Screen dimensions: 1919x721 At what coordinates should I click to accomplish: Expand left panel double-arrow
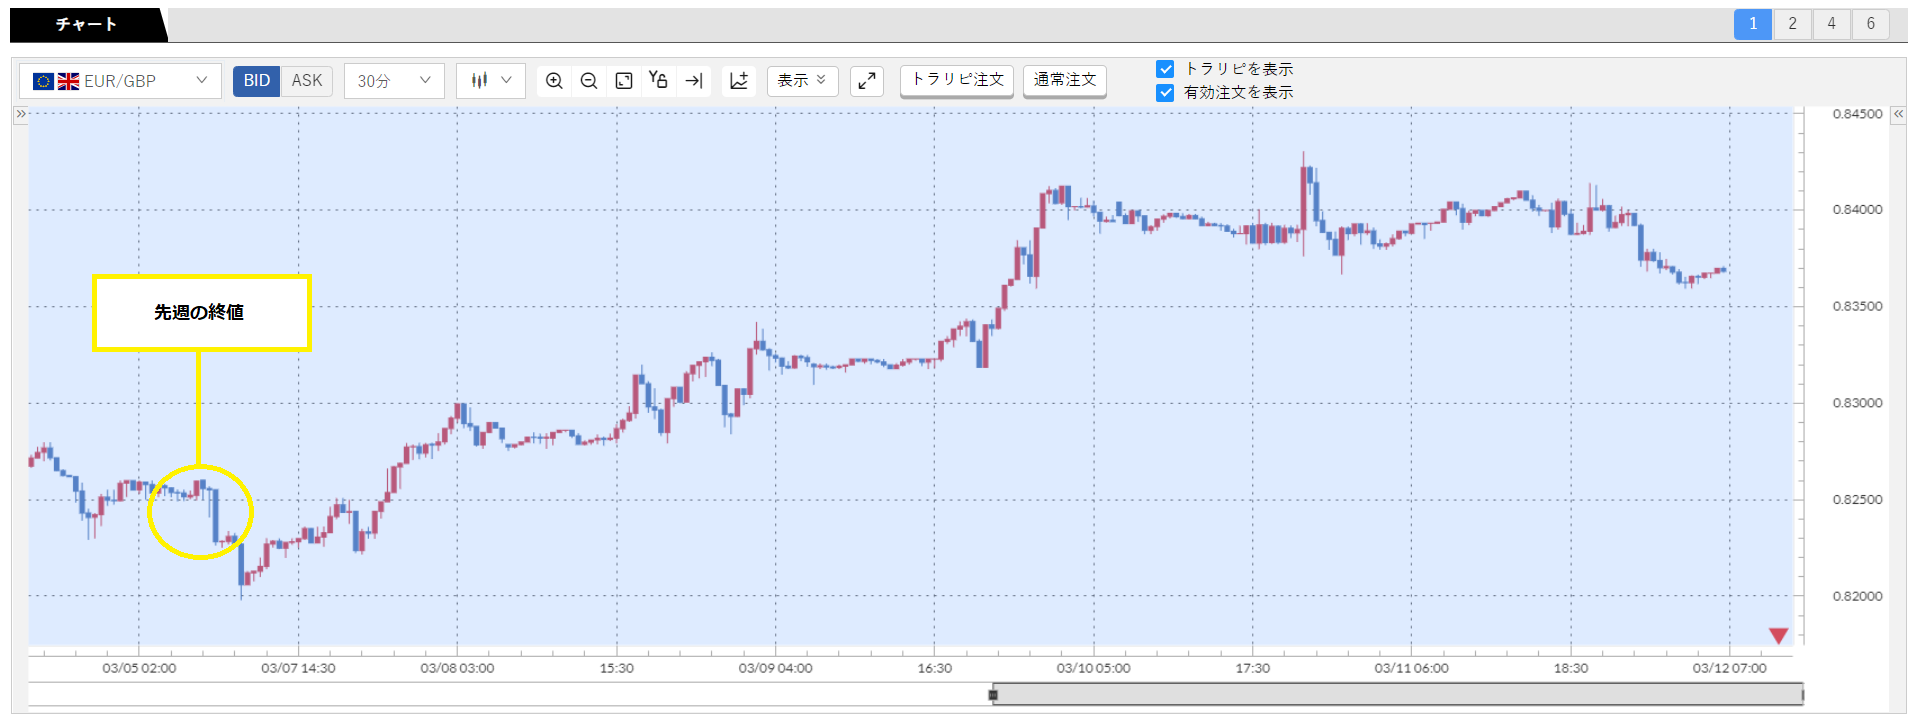[20, 114]
